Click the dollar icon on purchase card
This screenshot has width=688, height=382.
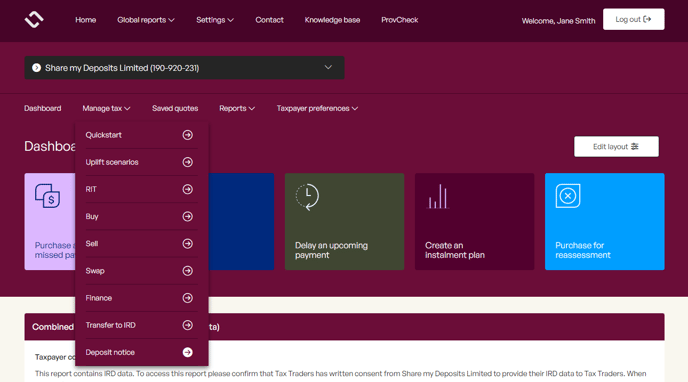click(x=47, y=196)
